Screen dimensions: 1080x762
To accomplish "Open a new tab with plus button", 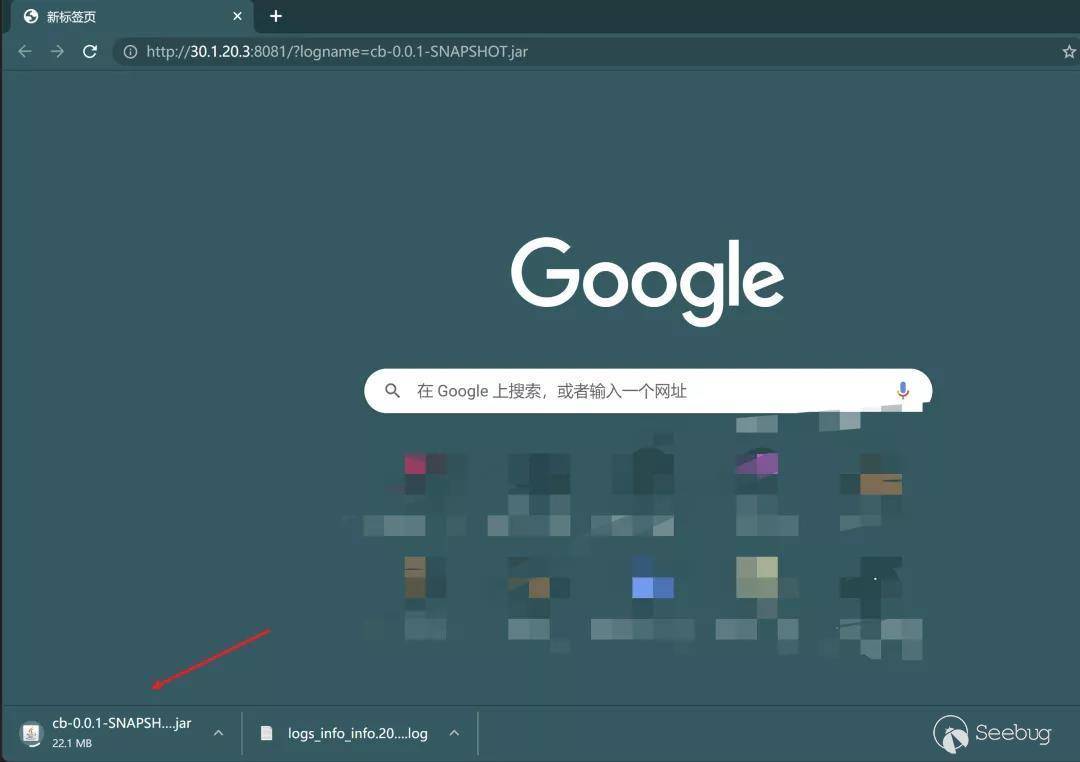I will point(276,16).
